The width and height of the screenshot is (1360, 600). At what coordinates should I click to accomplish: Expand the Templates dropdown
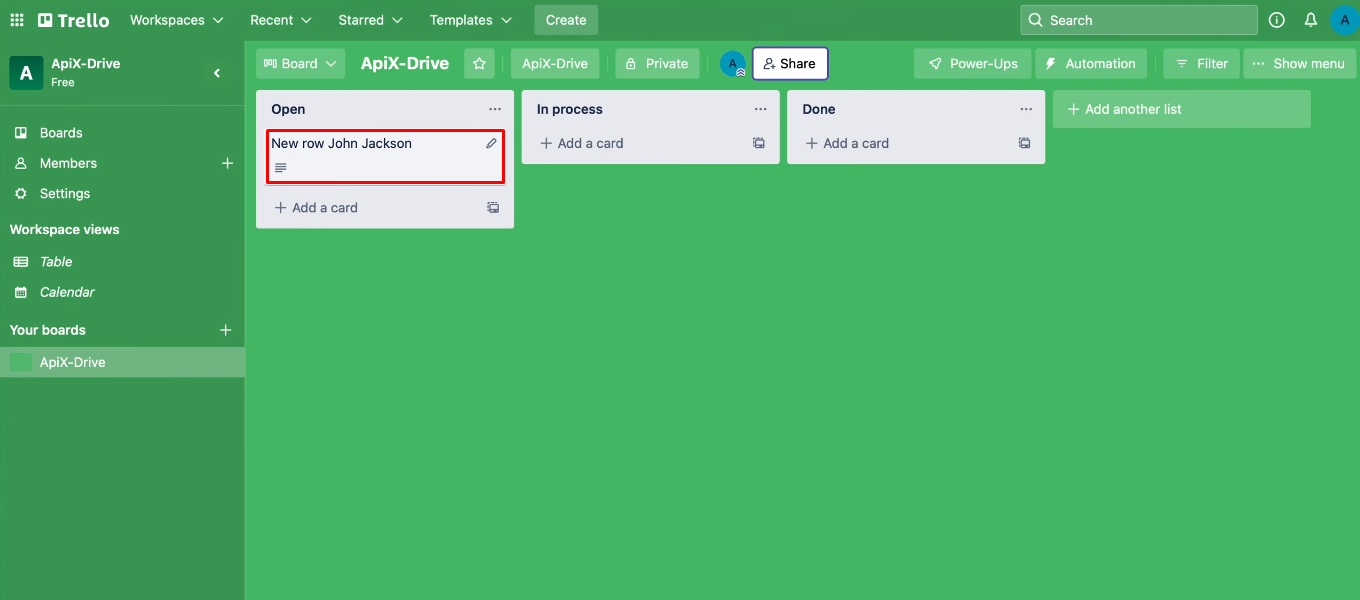(x=470, y=19)
